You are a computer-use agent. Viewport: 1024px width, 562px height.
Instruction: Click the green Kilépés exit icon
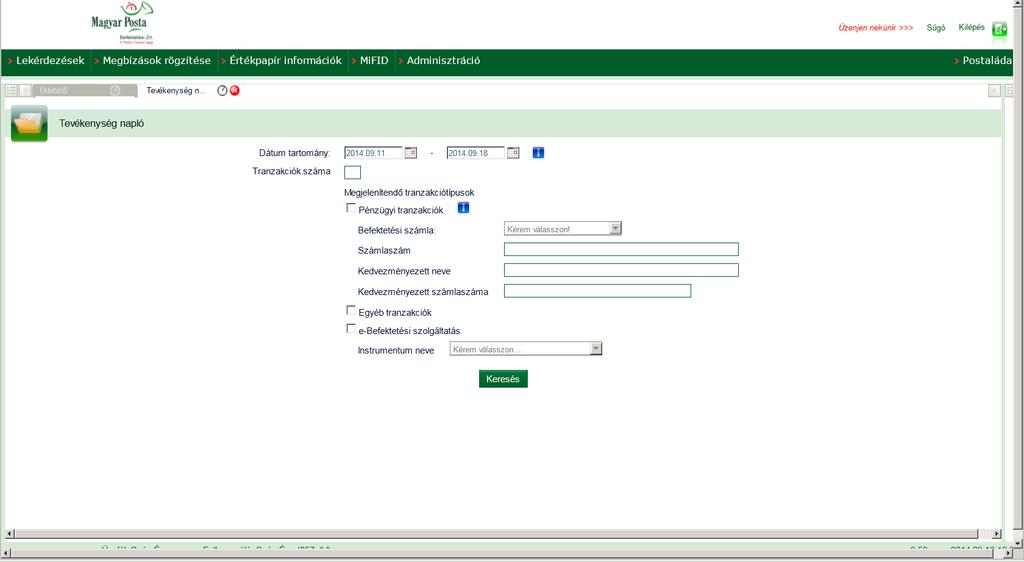[x=999, y=29]
